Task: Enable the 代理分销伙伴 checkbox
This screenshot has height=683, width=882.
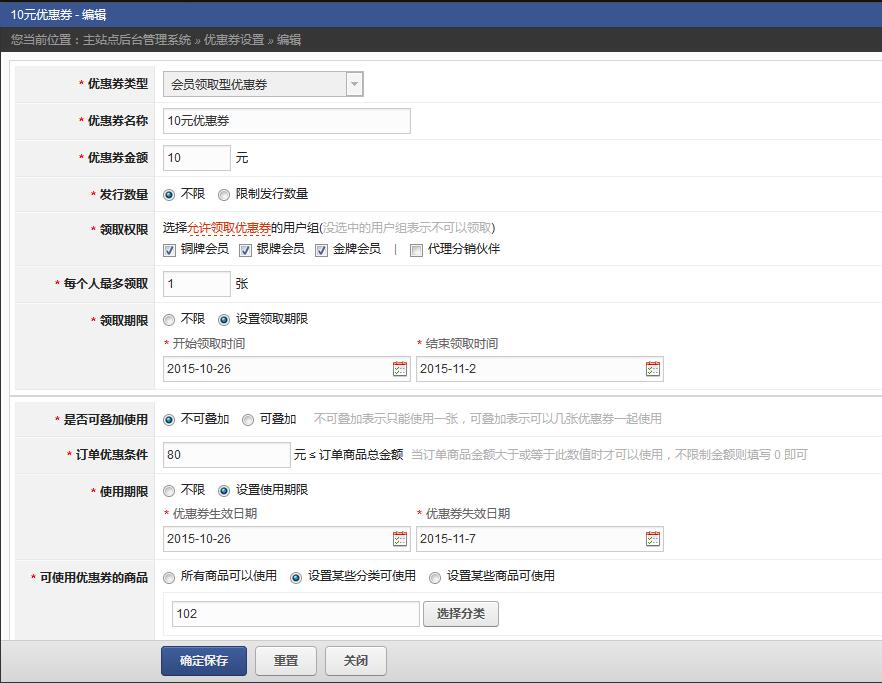Action: pos(417,251)
